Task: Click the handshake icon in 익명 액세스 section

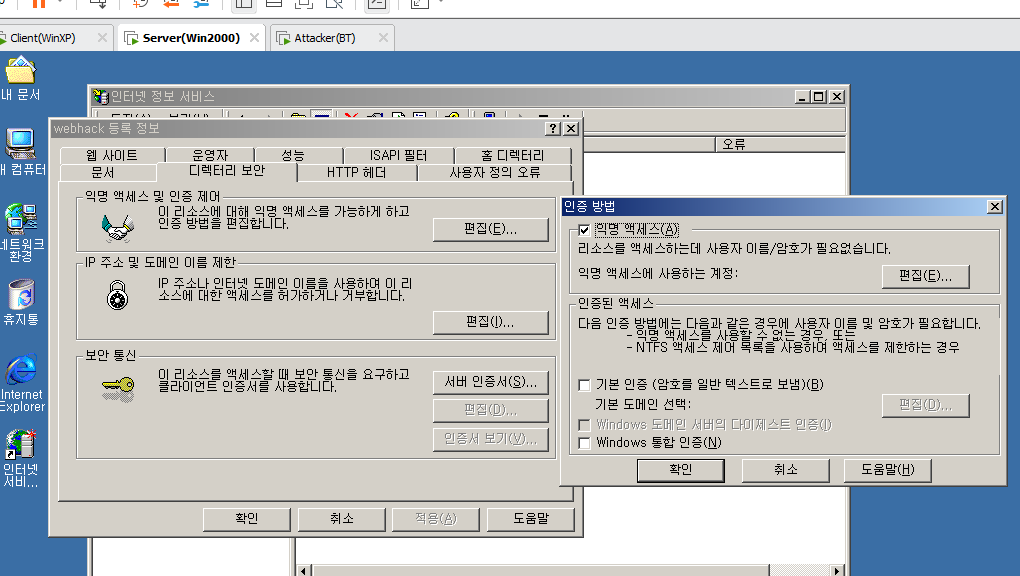Action: (118, 227)
